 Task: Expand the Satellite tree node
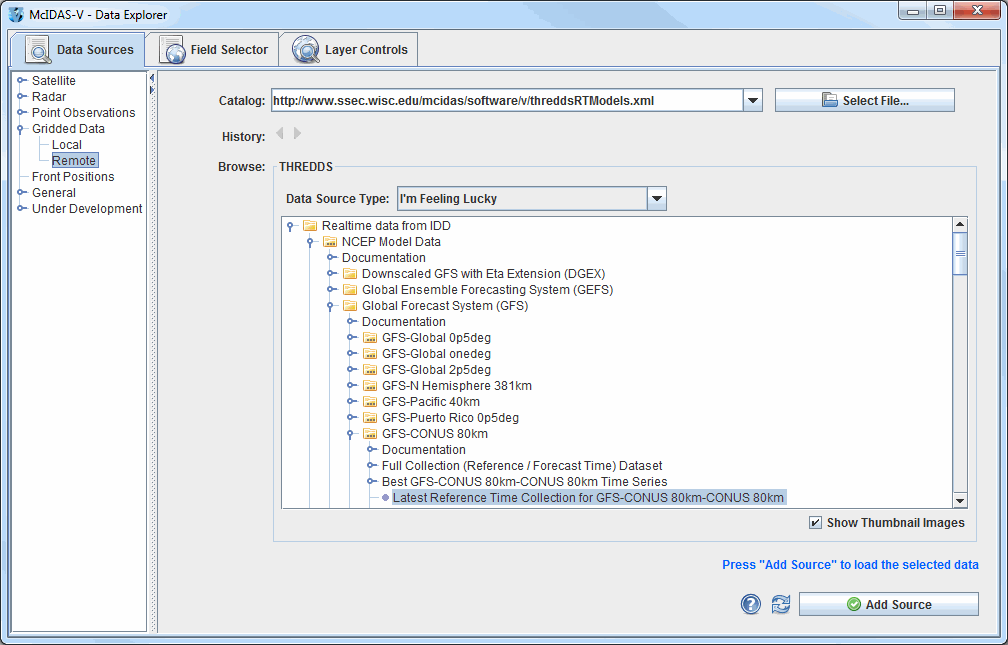(22, 81)
